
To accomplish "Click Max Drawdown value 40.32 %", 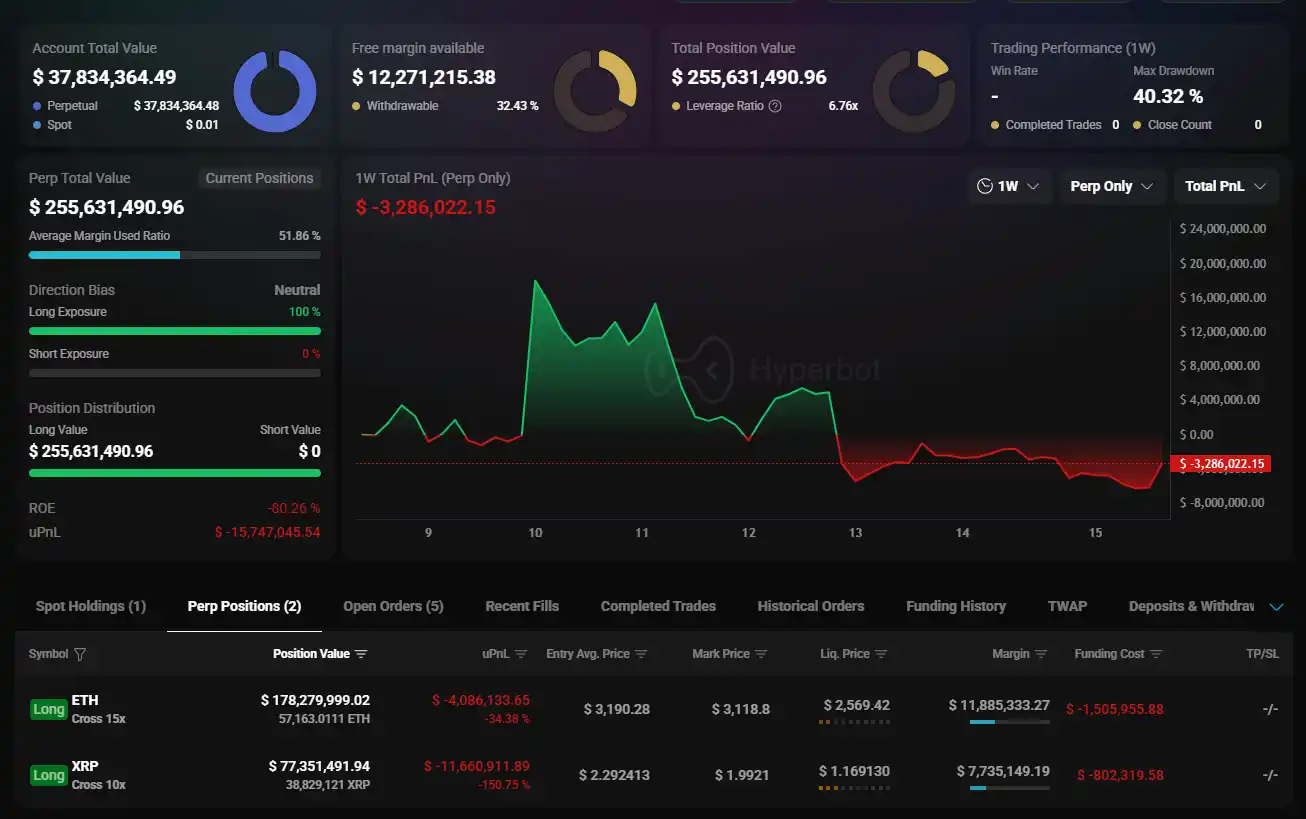I will coord(1168,96).
